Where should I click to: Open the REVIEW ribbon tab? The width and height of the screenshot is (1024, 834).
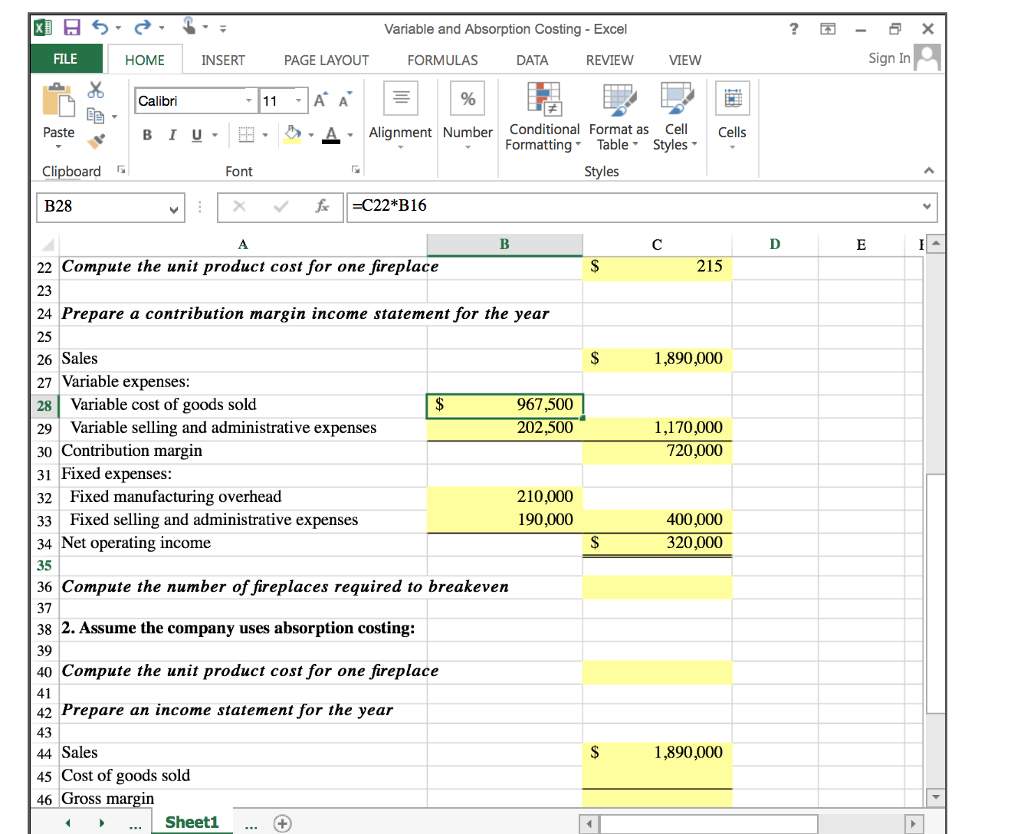(609, 60)
